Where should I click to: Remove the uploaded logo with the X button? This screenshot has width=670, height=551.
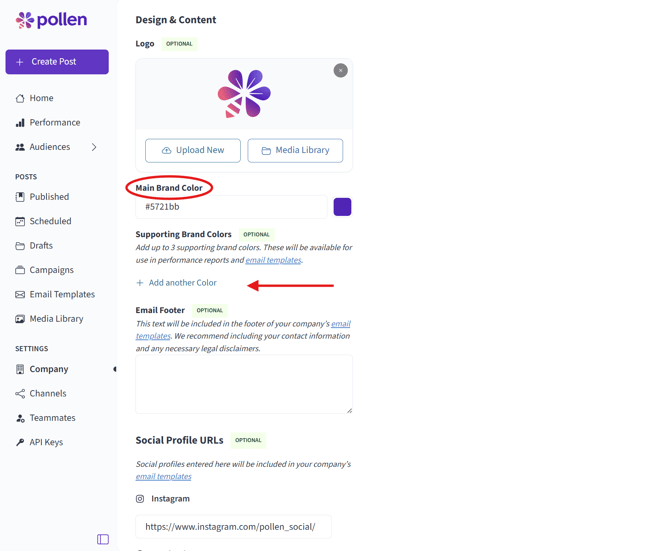[x=341, y=70]
